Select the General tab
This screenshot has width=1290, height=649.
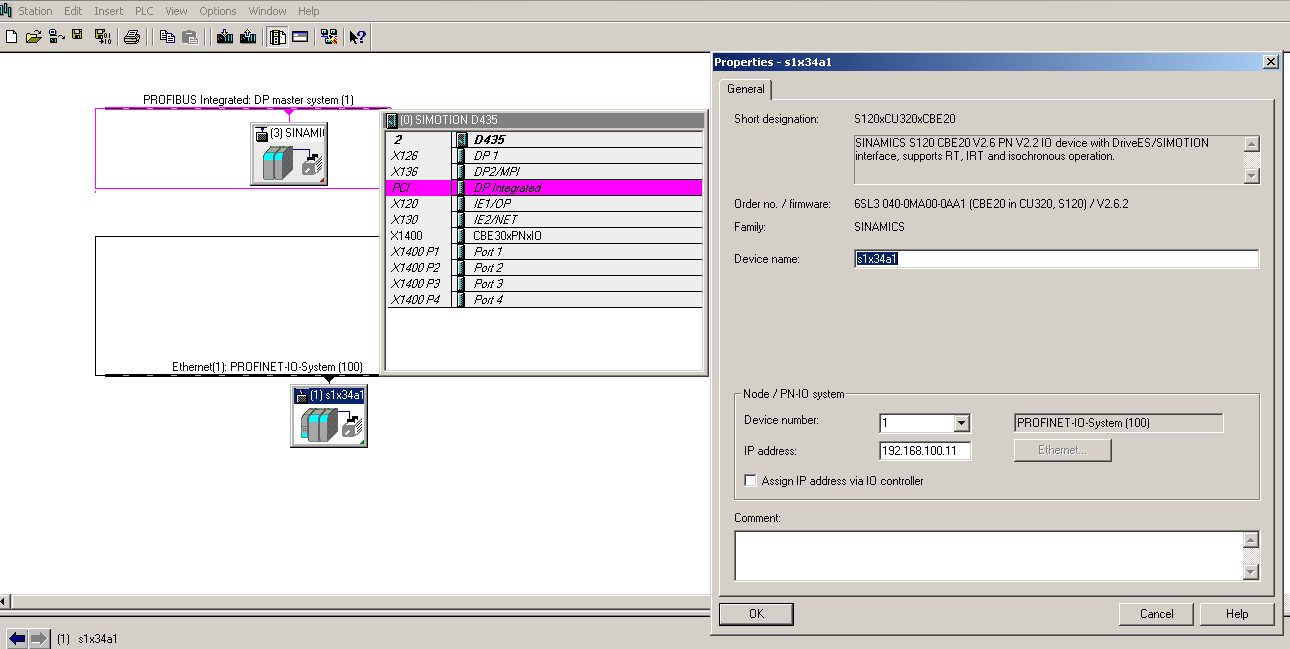[x=746, y=89]
